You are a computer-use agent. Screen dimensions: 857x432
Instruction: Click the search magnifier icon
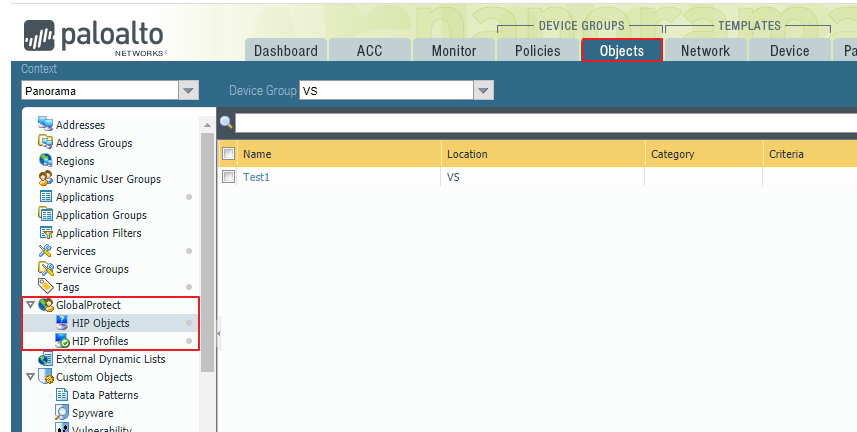(226, 122)
